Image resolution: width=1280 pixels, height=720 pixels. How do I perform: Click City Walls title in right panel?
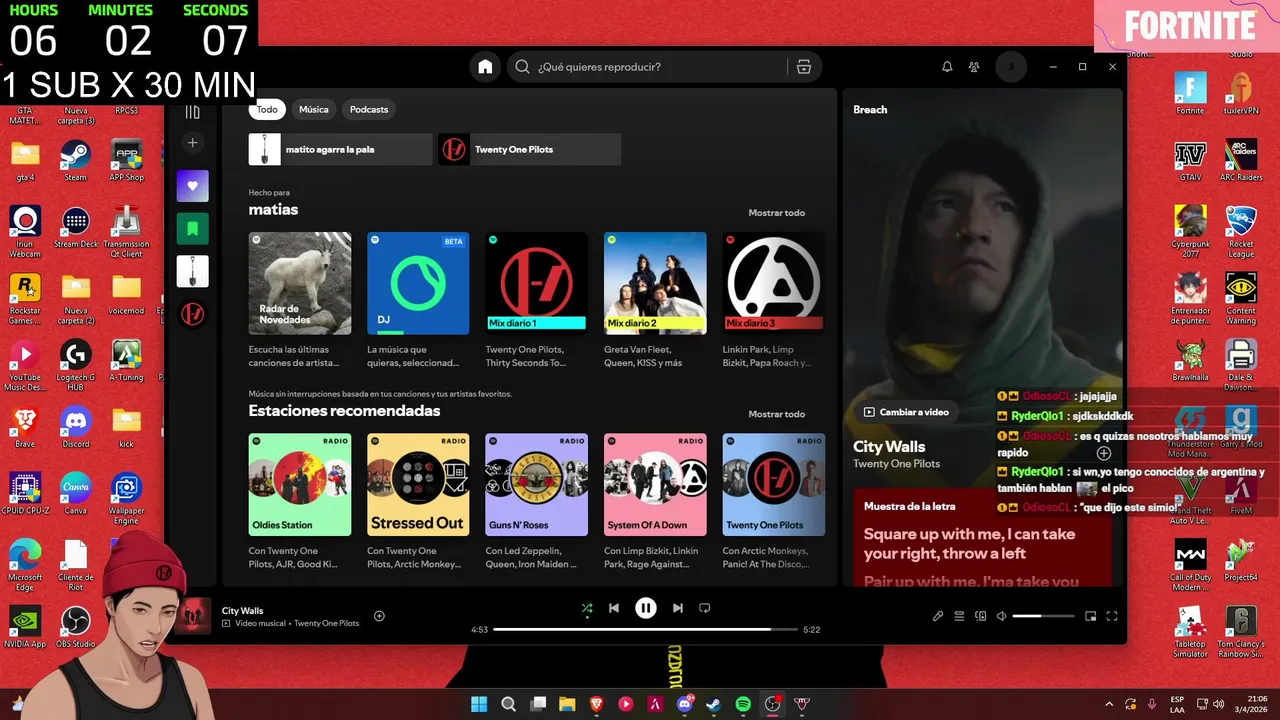point(889,447)
